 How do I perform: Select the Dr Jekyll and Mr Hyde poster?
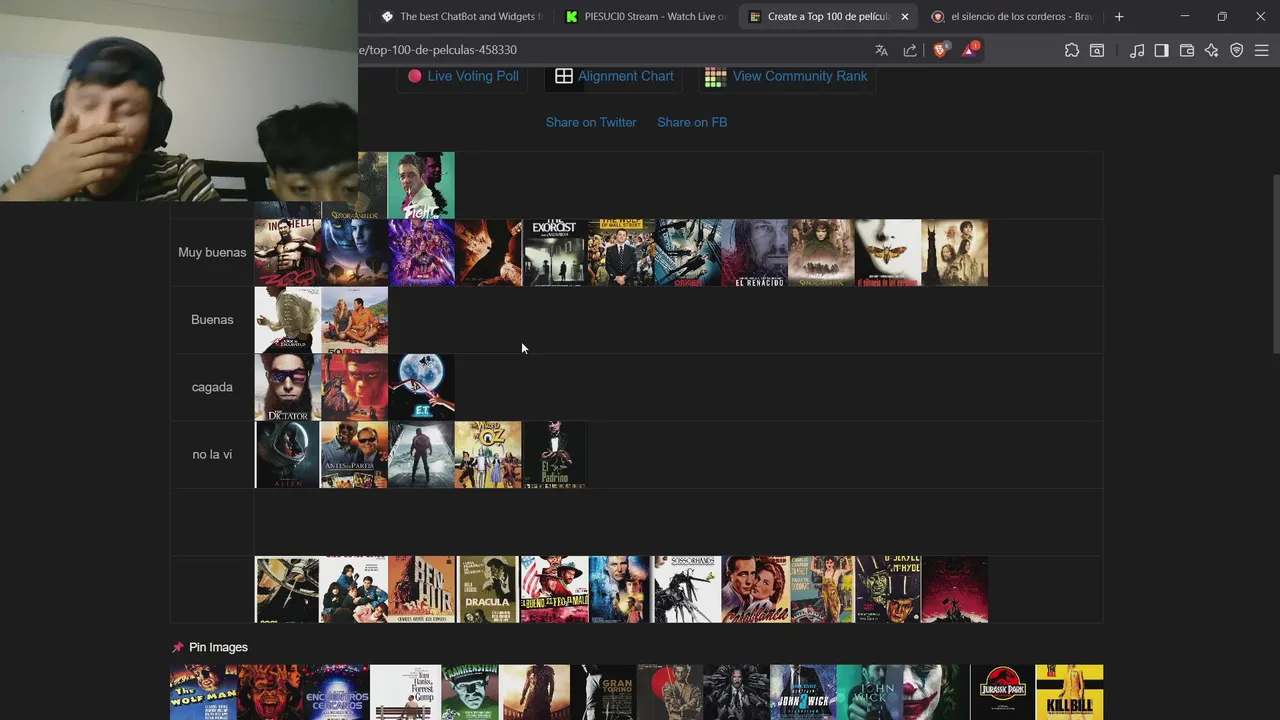coord(888,590)
